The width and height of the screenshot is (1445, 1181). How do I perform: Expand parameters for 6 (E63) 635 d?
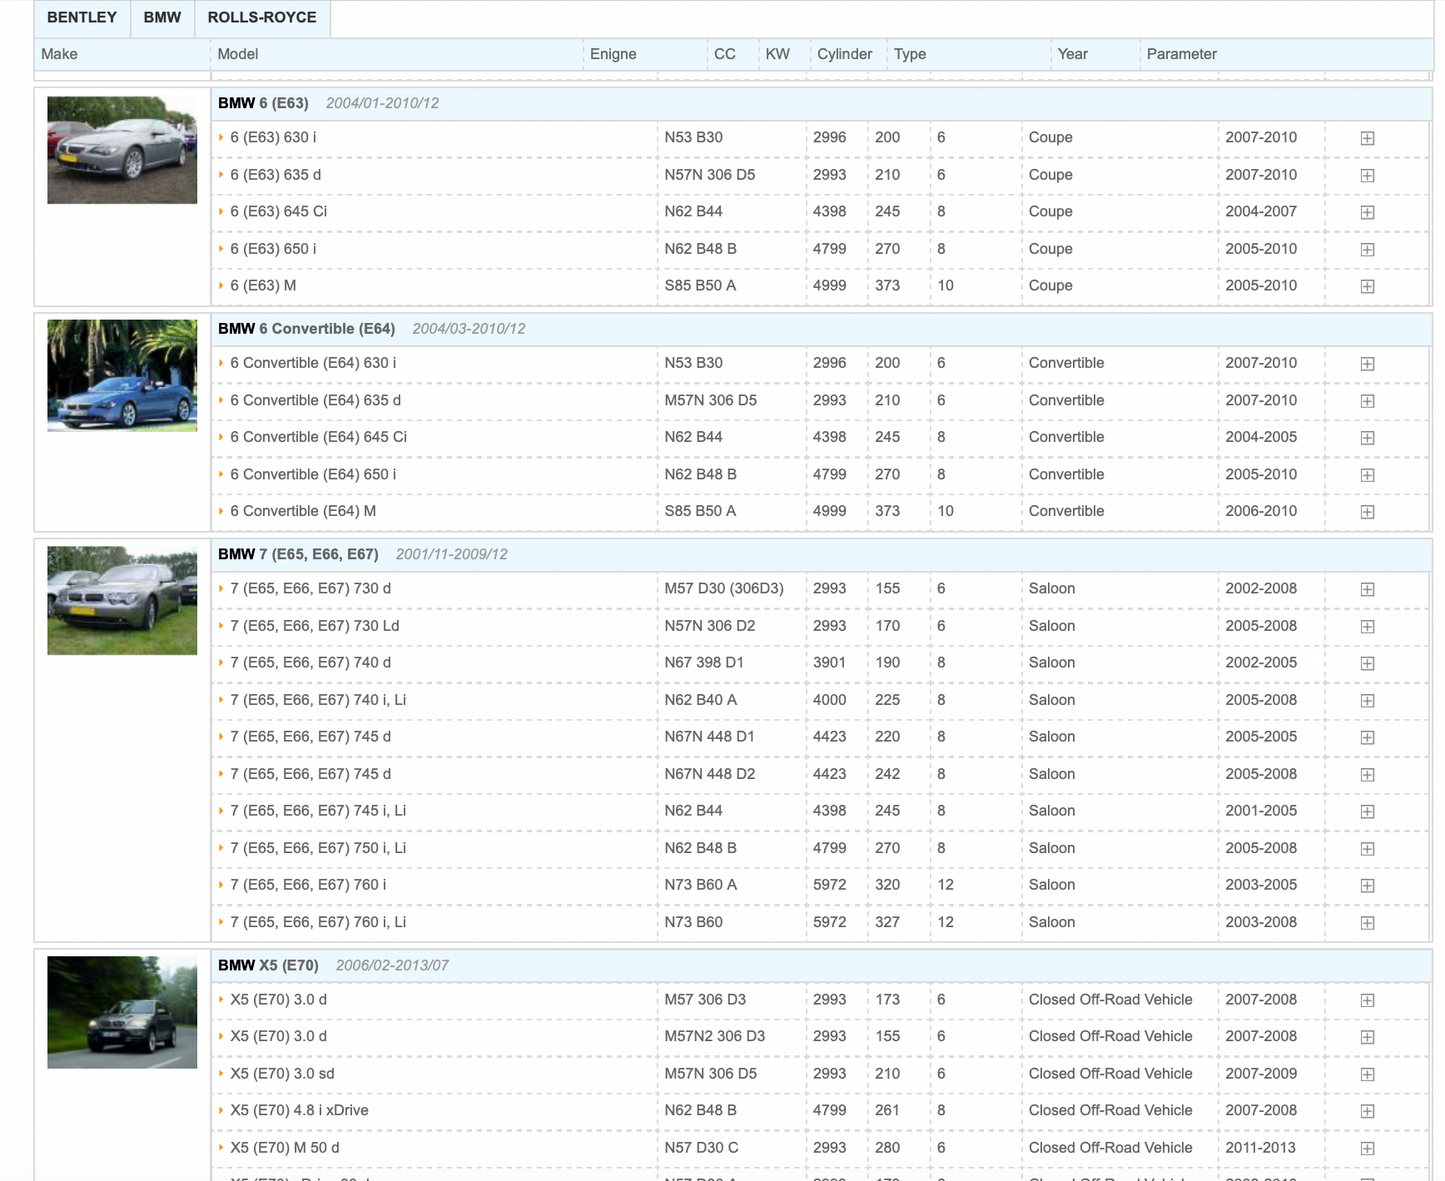pos(1367,175)
